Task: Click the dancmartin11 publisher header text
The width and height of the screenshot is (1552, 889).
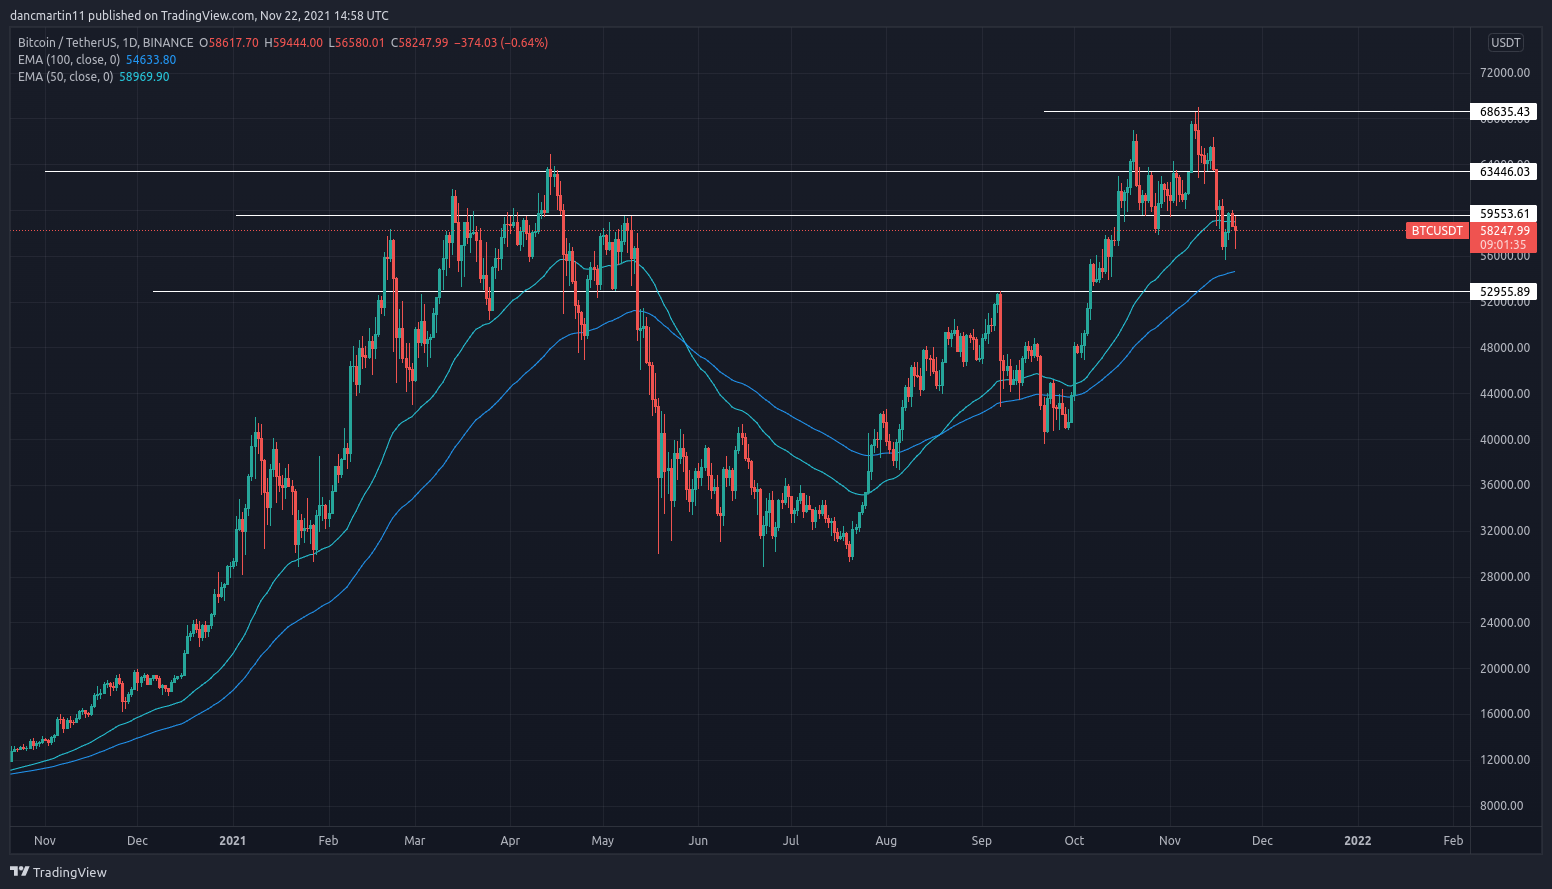Action: [x=46, y=16]
